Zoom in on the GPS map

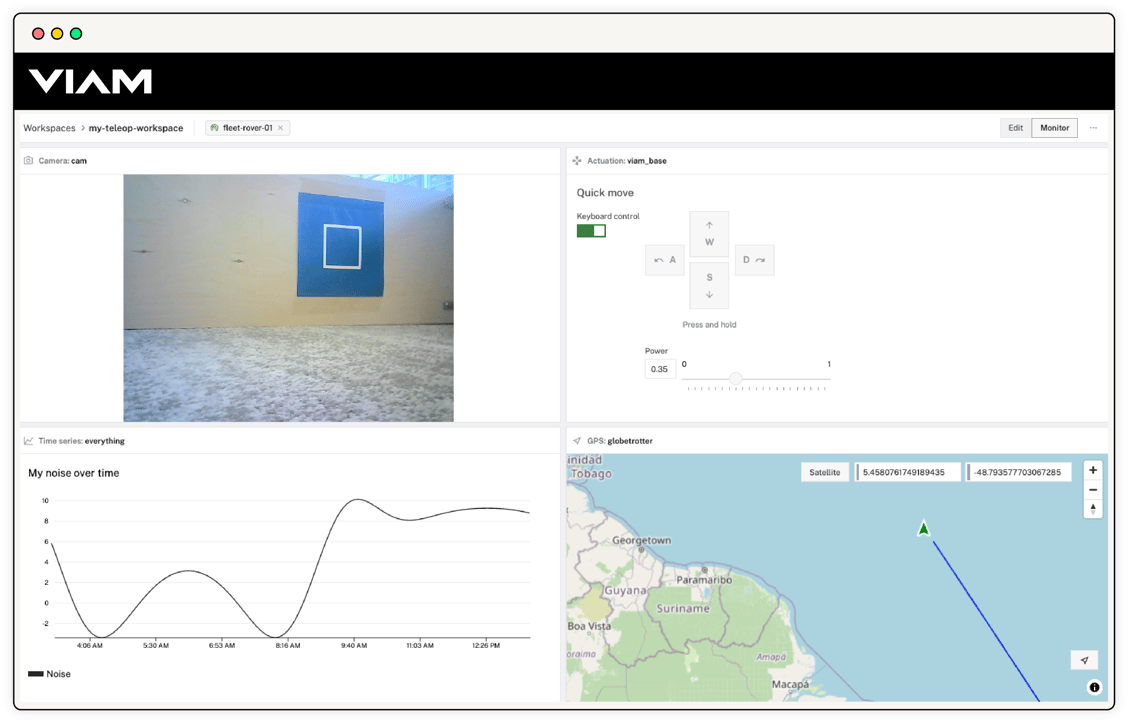coord(1093,470)
